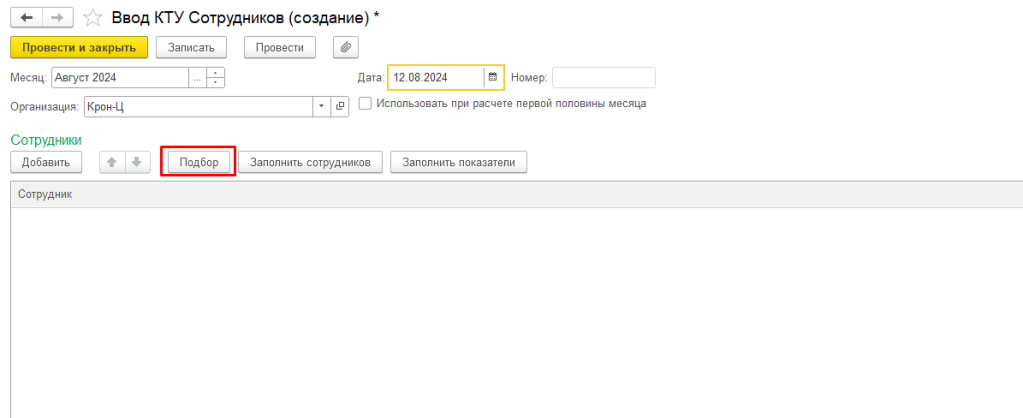This screenshot has width=1023, height=418.
Task: Move the employee row up
Action: tap(112, 162)
